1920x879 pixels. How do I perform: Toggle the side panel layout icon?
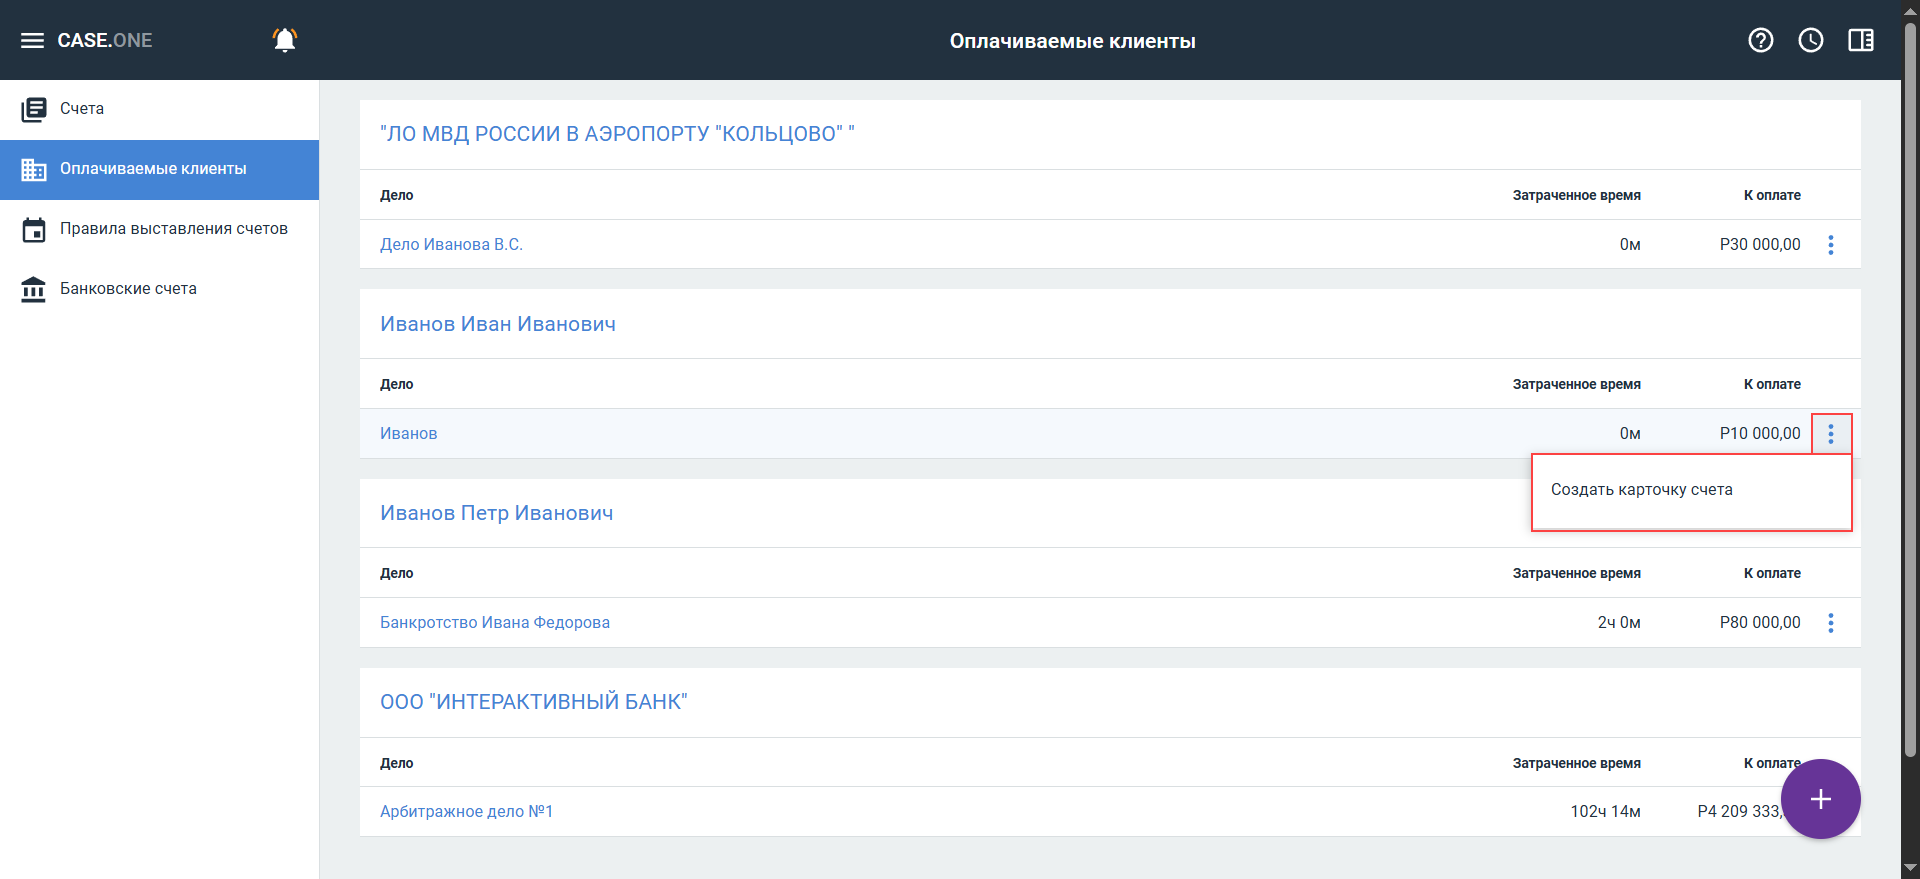pyautogui.click(x=1860, y=40)
